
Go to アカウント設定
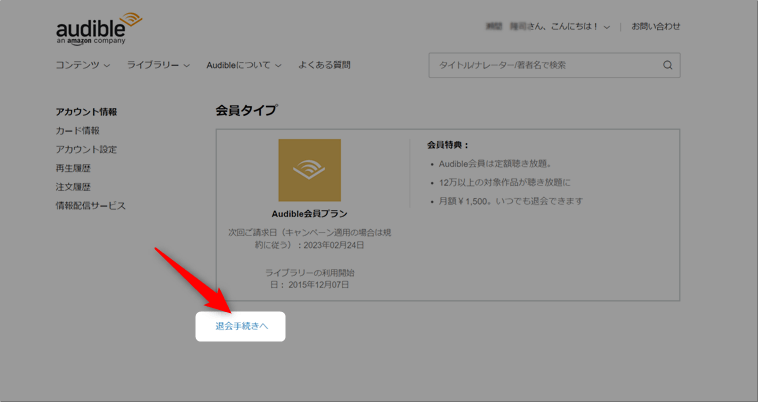pyautogui.click(x=86, y=149)
